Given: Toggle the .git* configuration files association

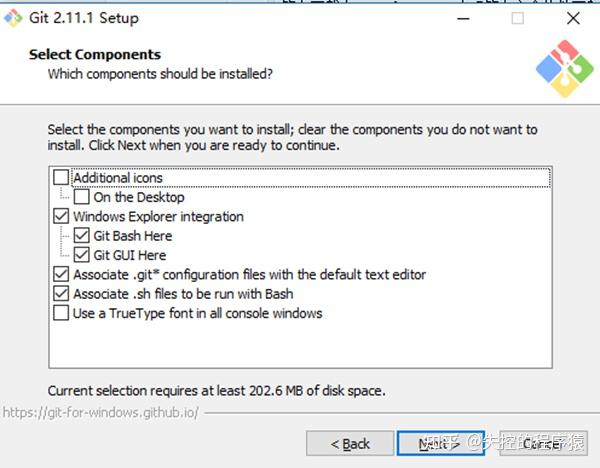Looking at the screenshot, I should pyautogui.click(x=61, y=275).
